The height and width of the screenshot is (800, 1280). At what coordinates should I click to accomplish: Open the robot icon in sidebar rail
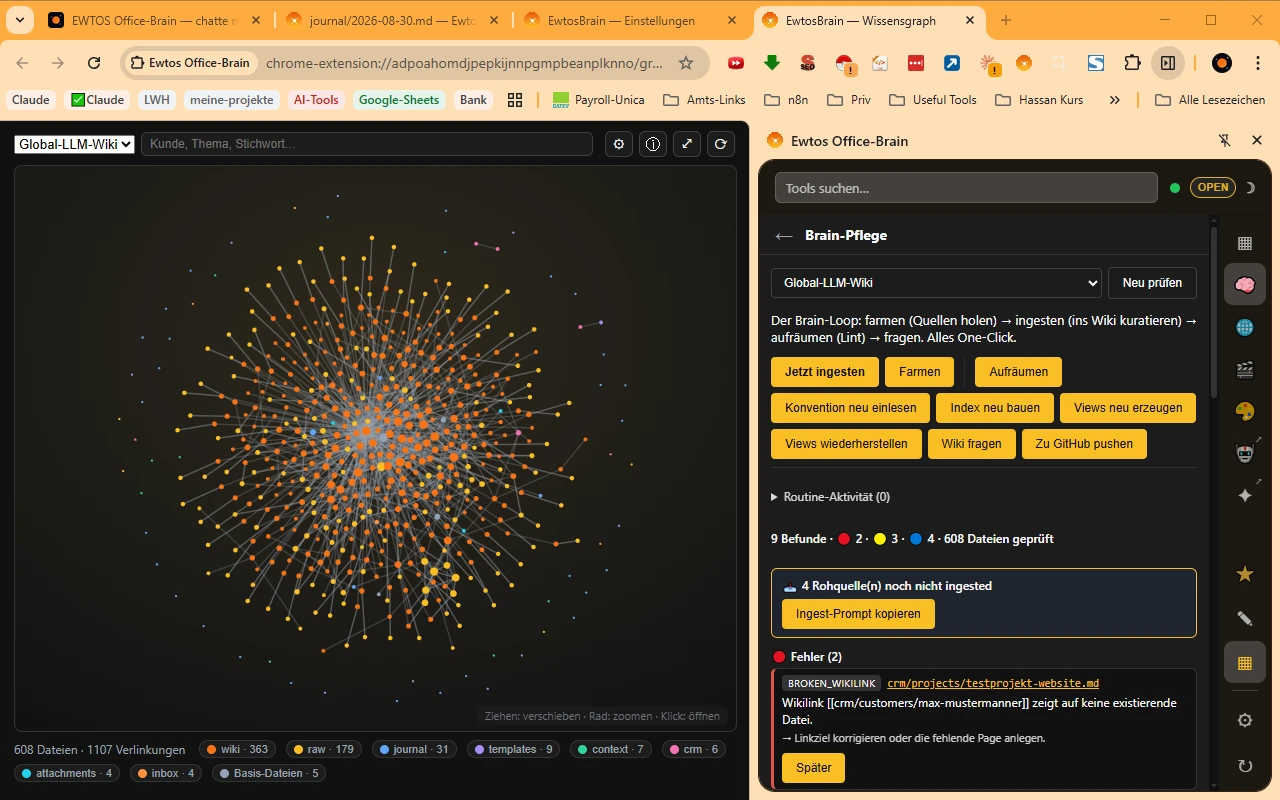coord(1245,454)
